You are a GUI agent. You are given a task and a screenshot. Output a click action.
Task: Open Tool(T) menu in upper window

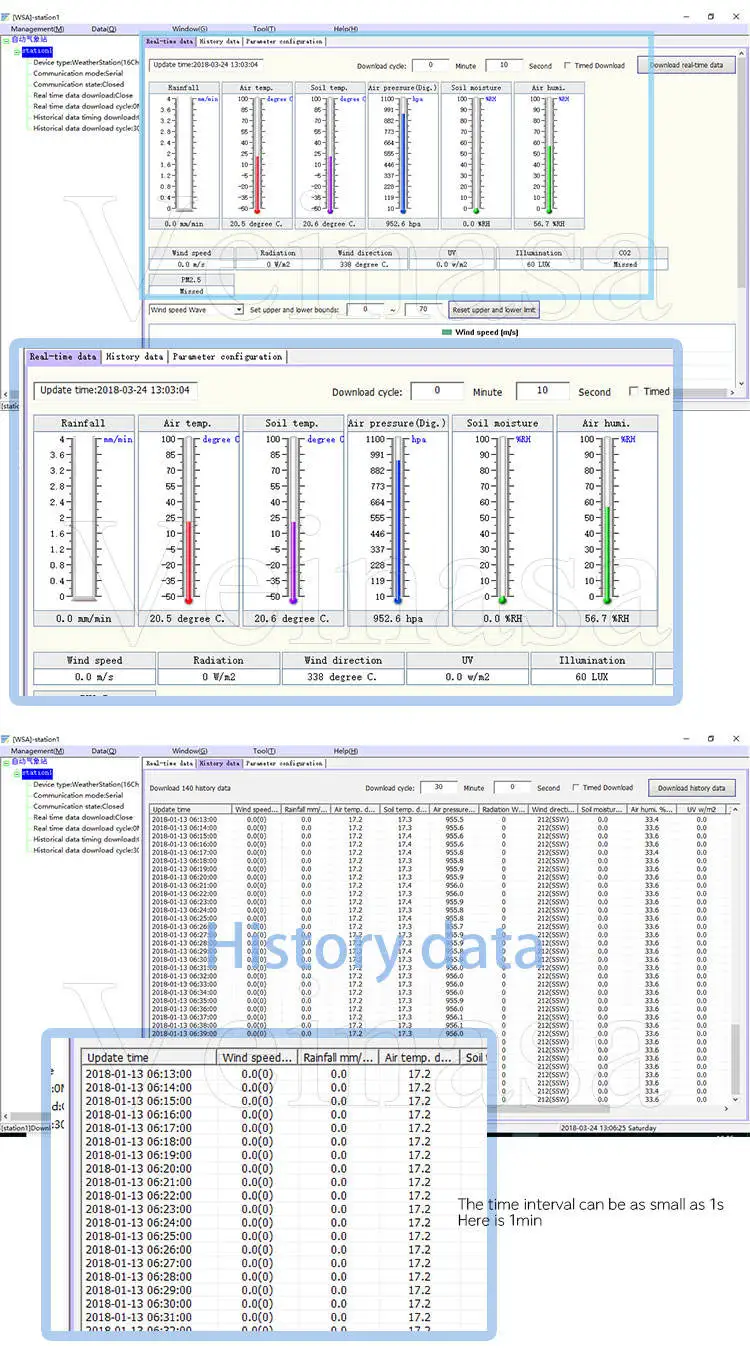tap(264, 29)
